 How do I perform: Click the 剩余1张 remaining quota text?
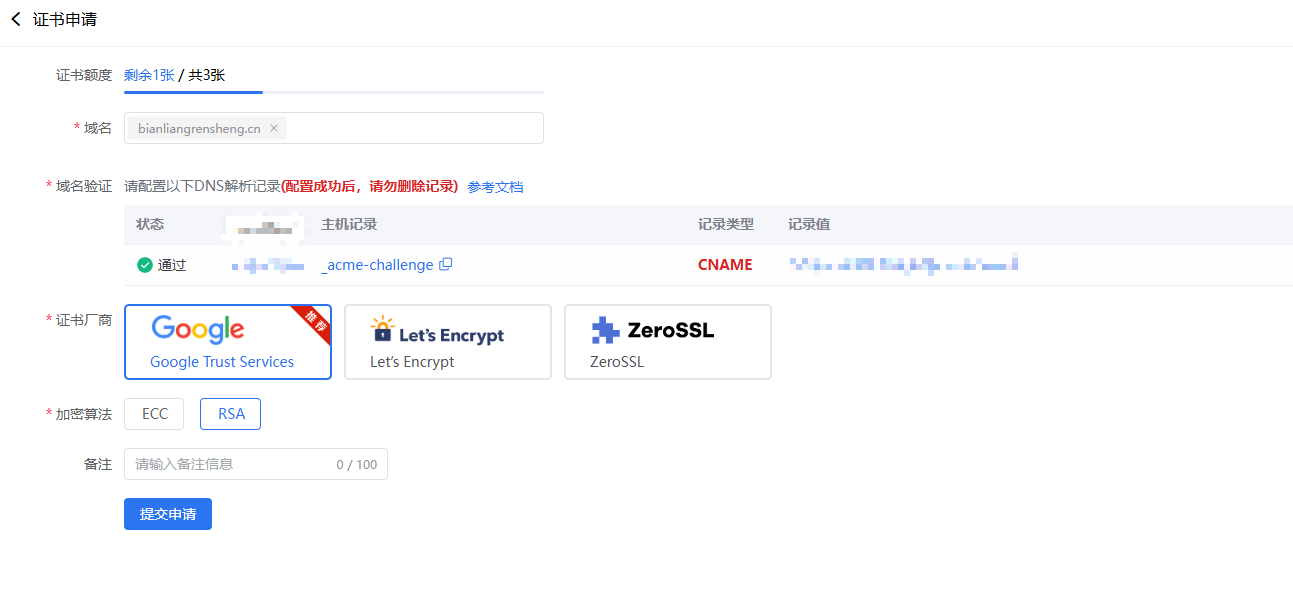pyautogui.click(x=149, y=75)
